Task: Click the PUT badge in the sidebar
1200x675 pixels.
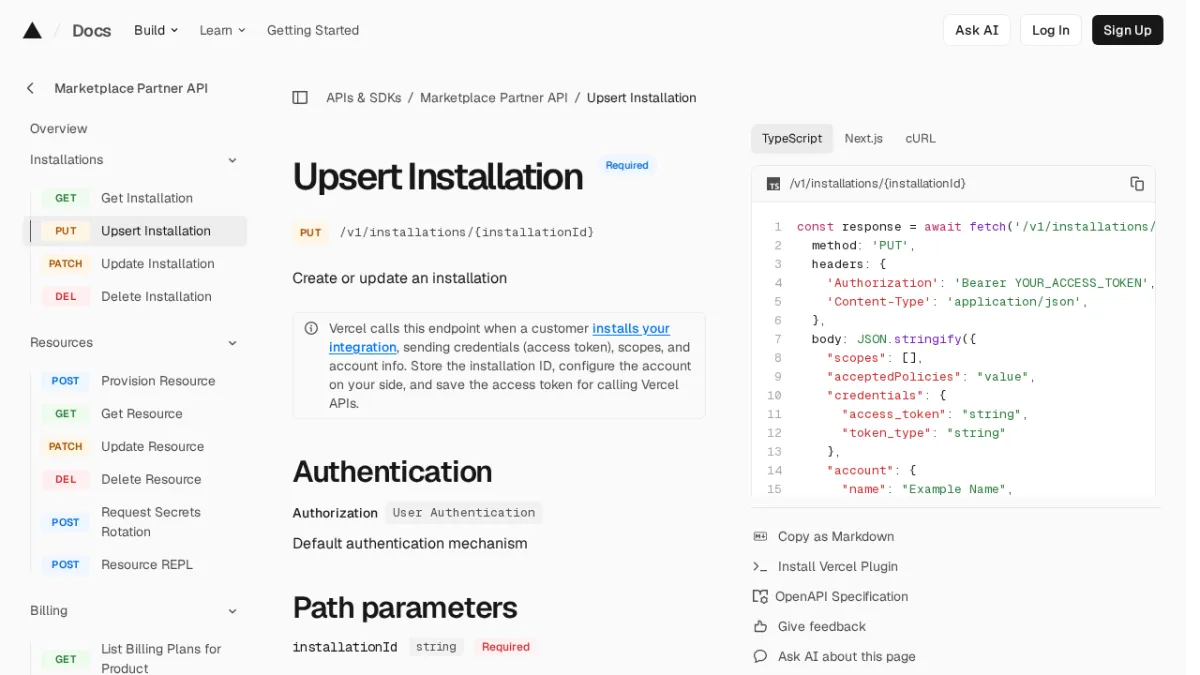Action: click(x=66, y=231)
